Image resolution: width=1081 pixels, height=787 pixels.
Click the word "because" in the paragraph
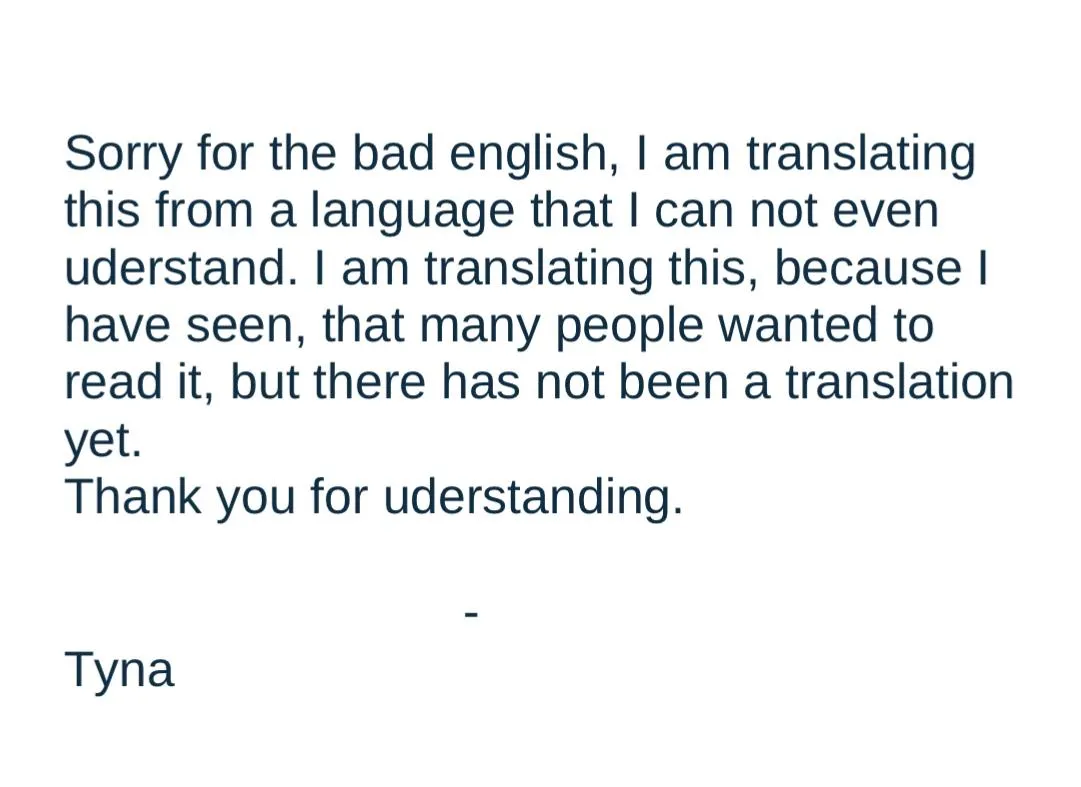(868, 267)
